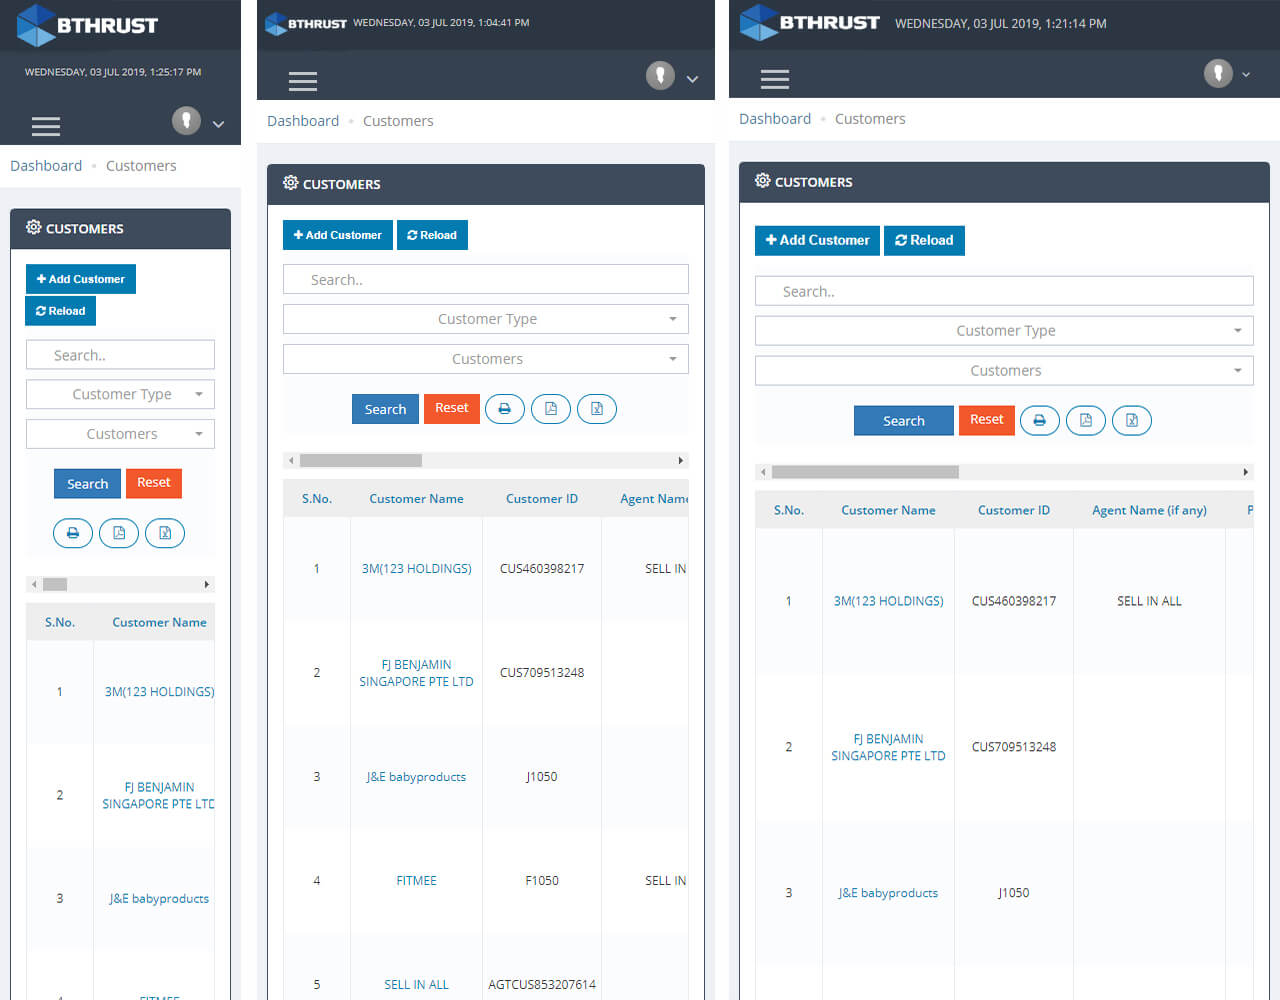Image resolution: width=1280 pixels, height=1000 pixels.
Task: Expand user menu chevron in left panel
Action: 218,125
